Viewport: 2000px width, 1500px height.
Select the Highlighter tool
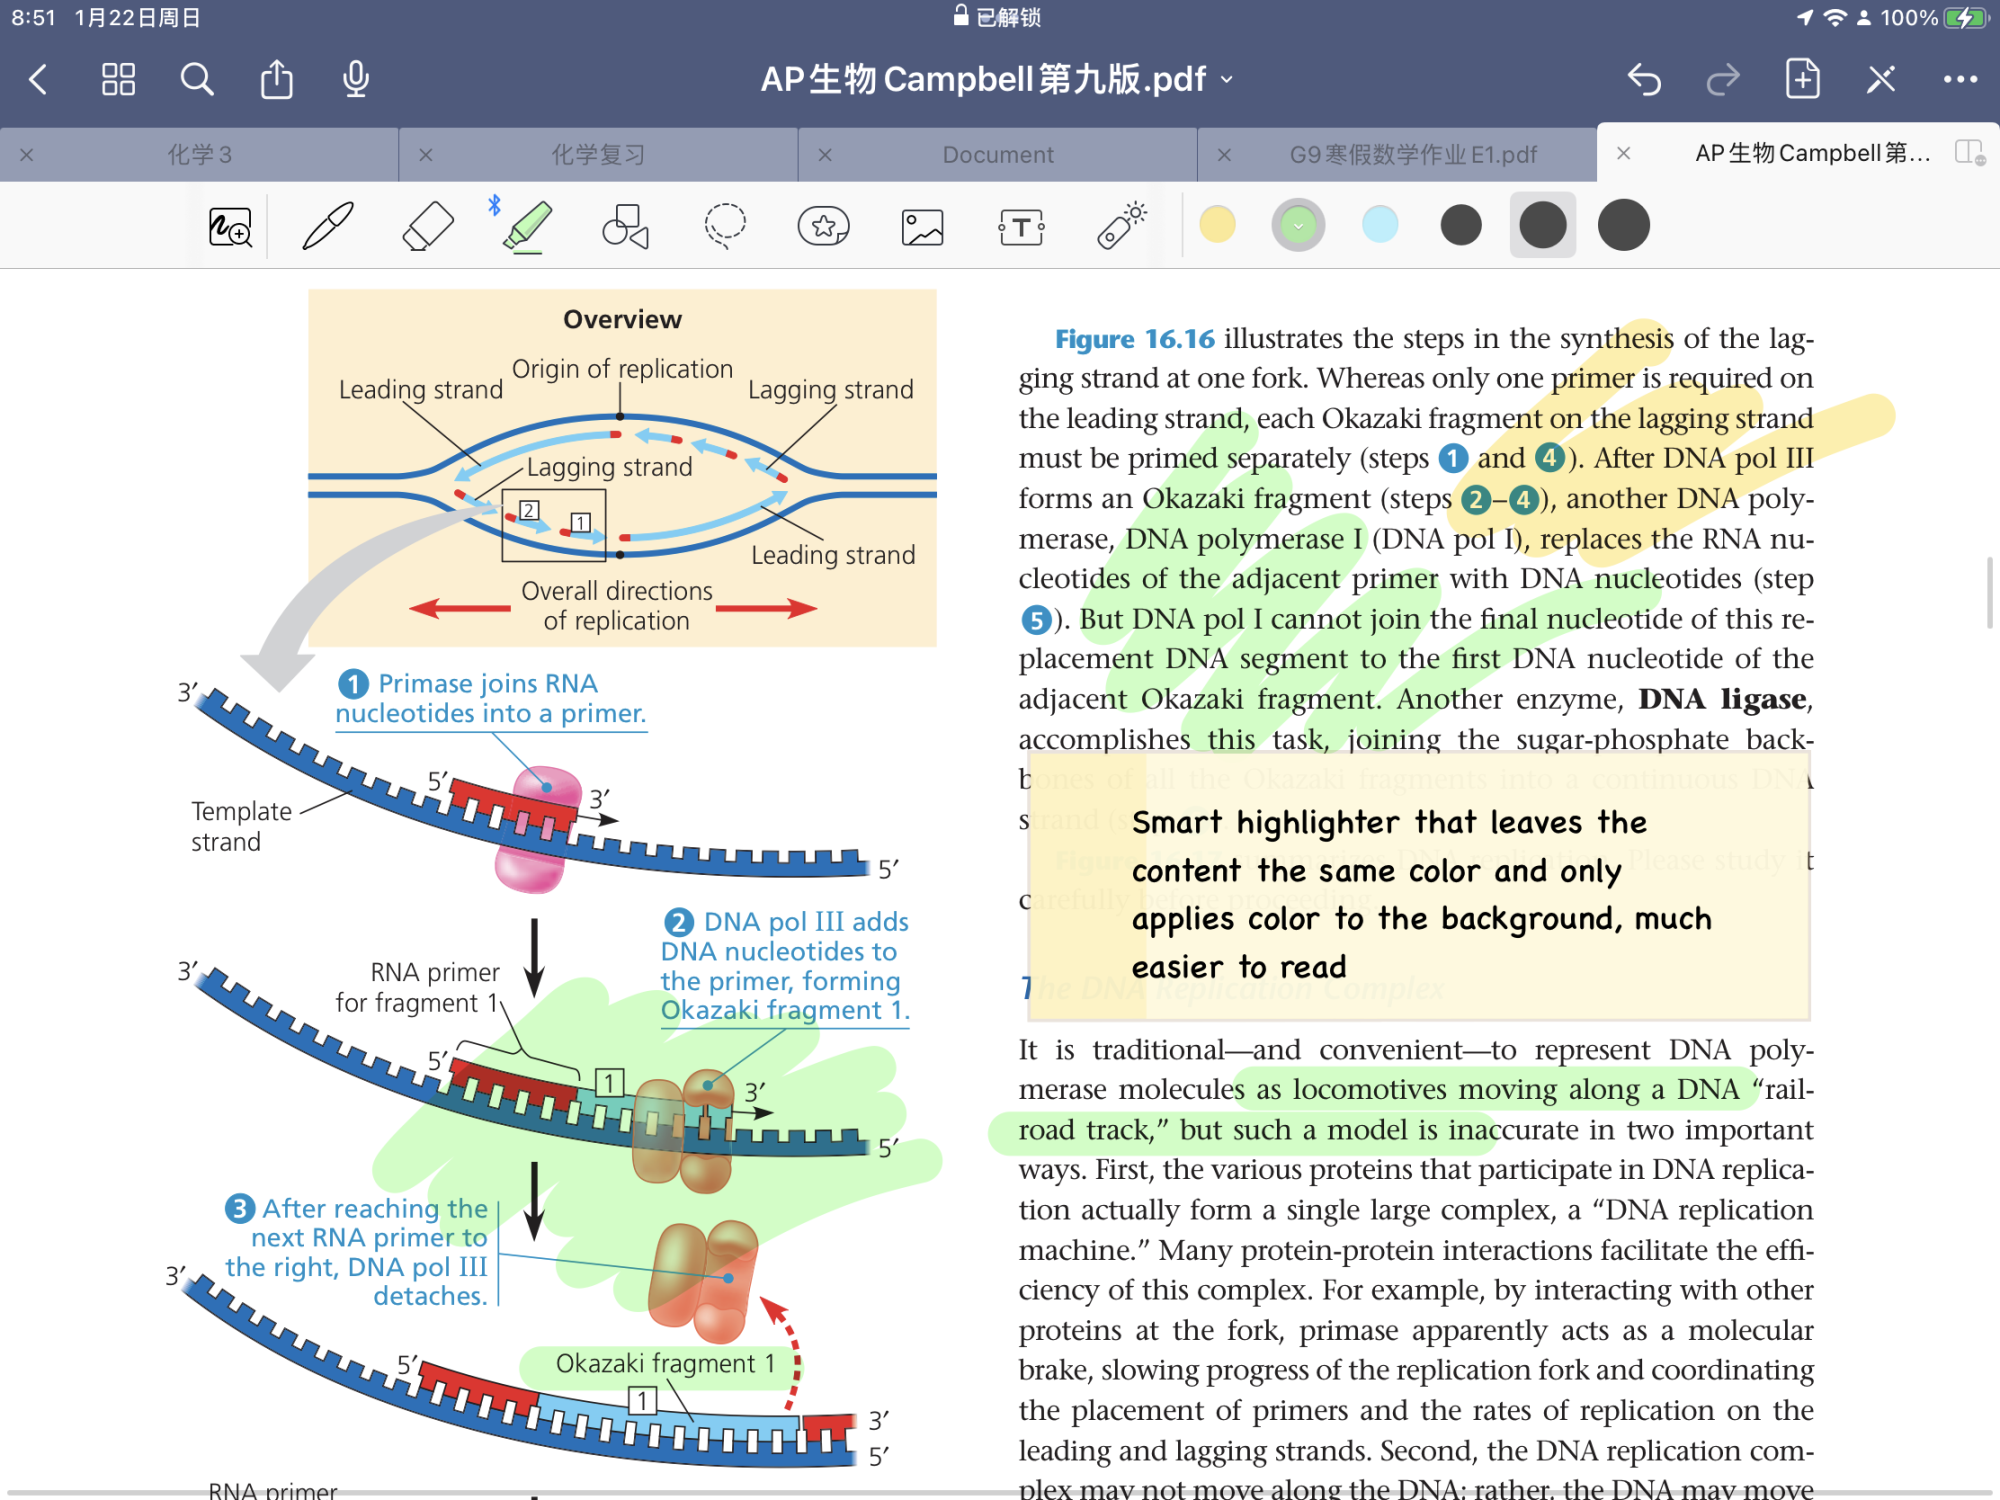click(527, 226)
